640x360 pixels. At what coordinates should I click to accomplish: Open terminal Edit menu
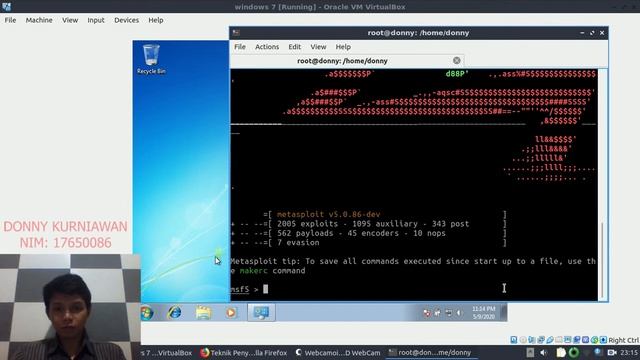pos(294,47)
